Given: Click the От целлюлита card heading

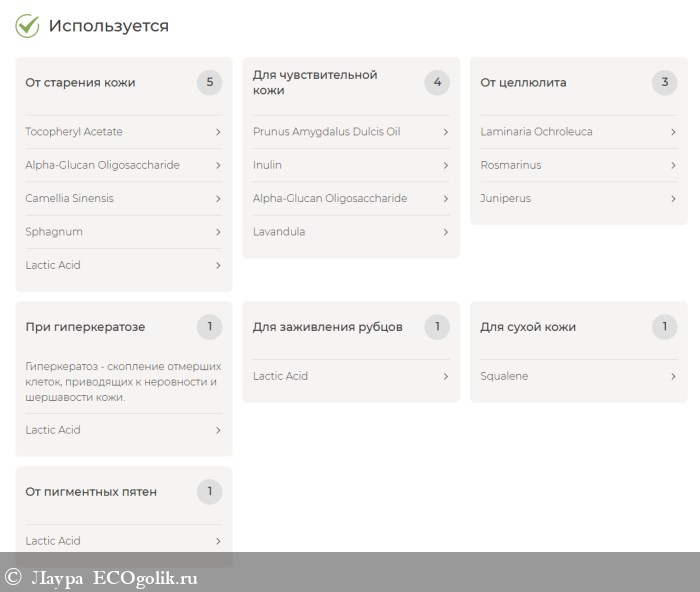Looking at the screenshot, I should coord(523,83).
